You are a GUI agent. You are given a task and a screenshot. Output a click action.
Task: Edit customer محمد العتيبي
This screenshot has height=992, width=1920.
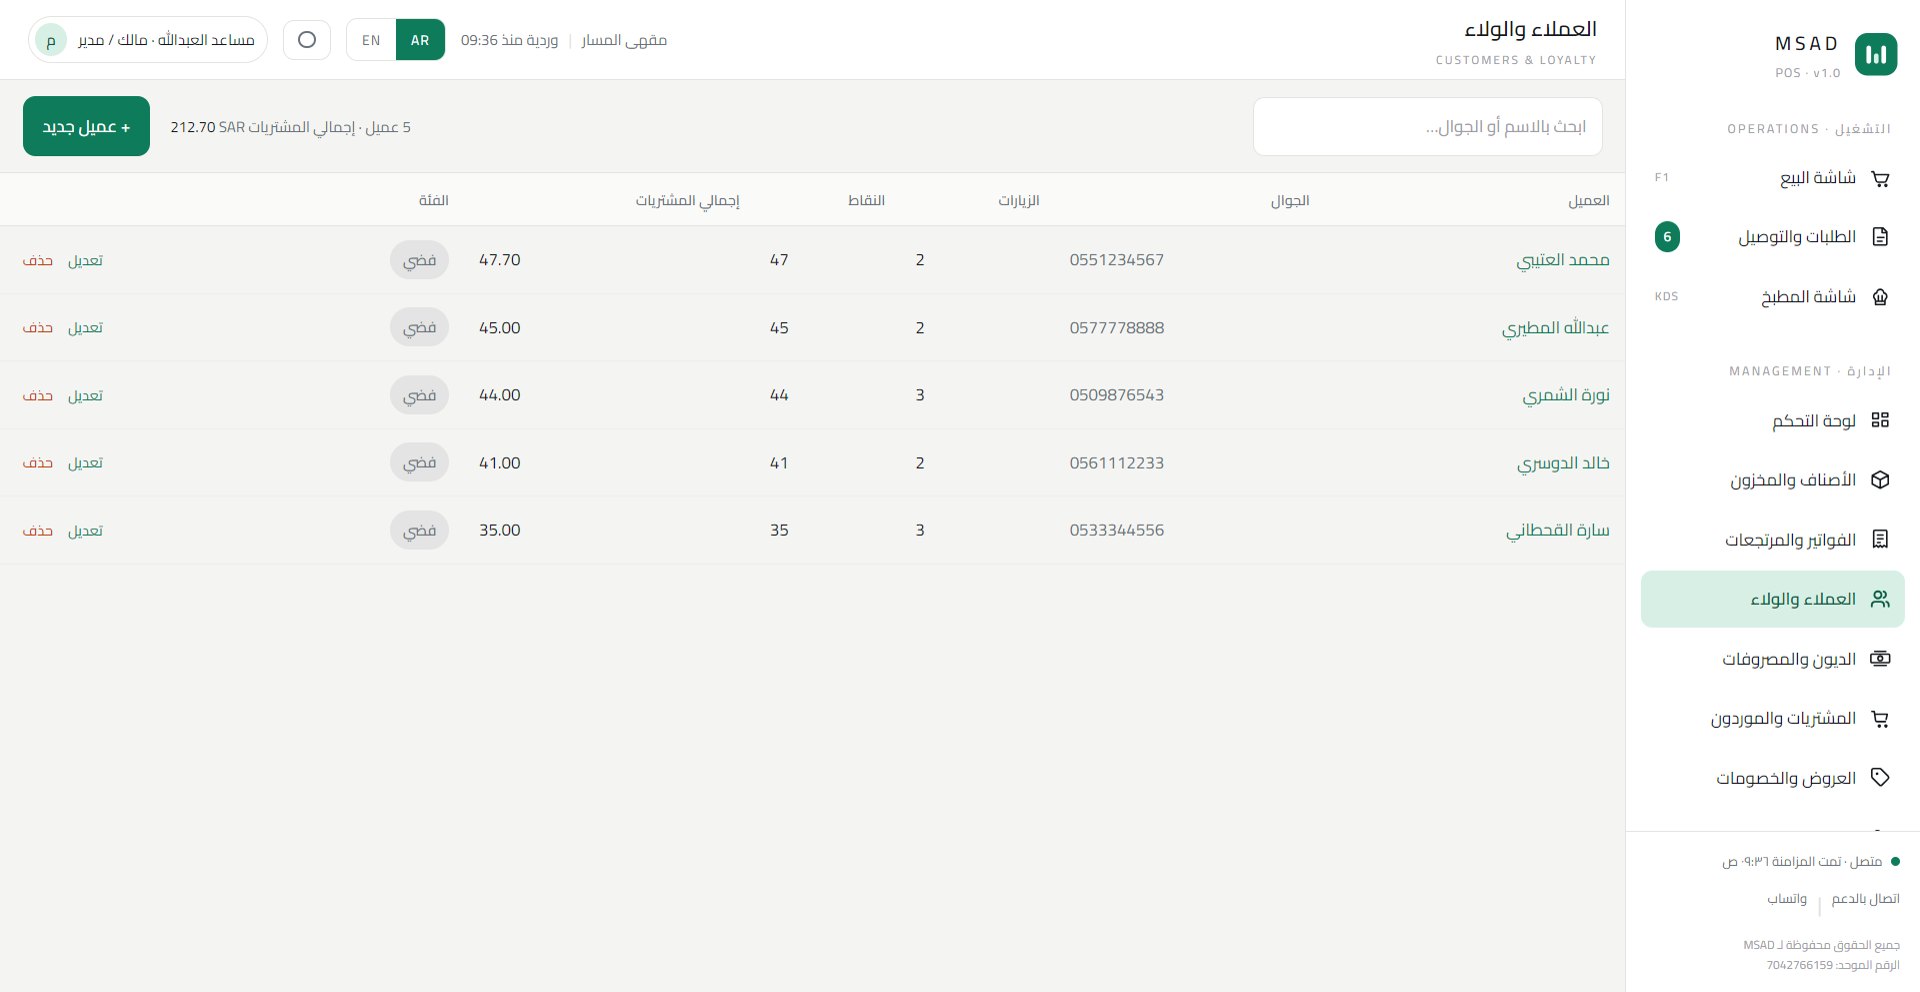(x=85, y=260)
